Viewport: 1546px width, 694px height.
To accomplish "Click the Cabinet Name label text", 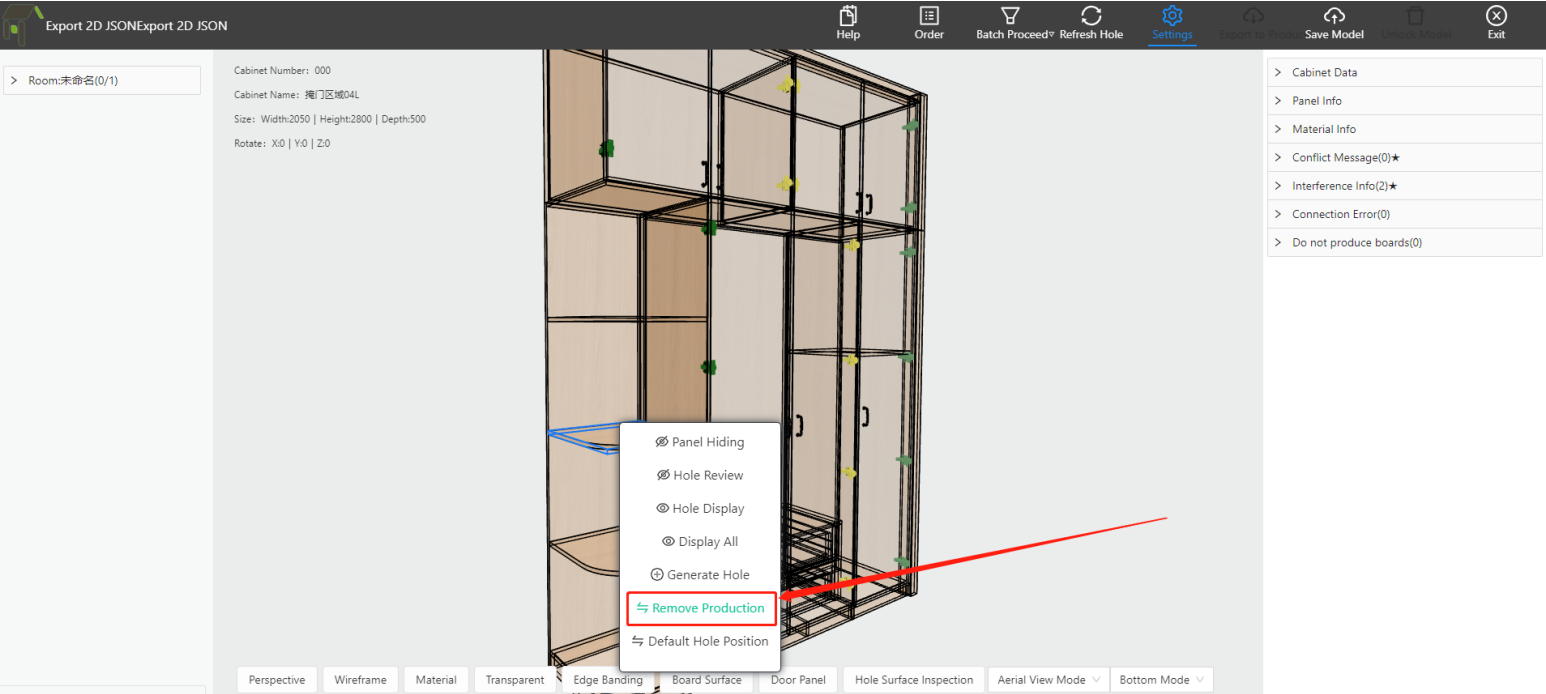I will tap(296, 95).
